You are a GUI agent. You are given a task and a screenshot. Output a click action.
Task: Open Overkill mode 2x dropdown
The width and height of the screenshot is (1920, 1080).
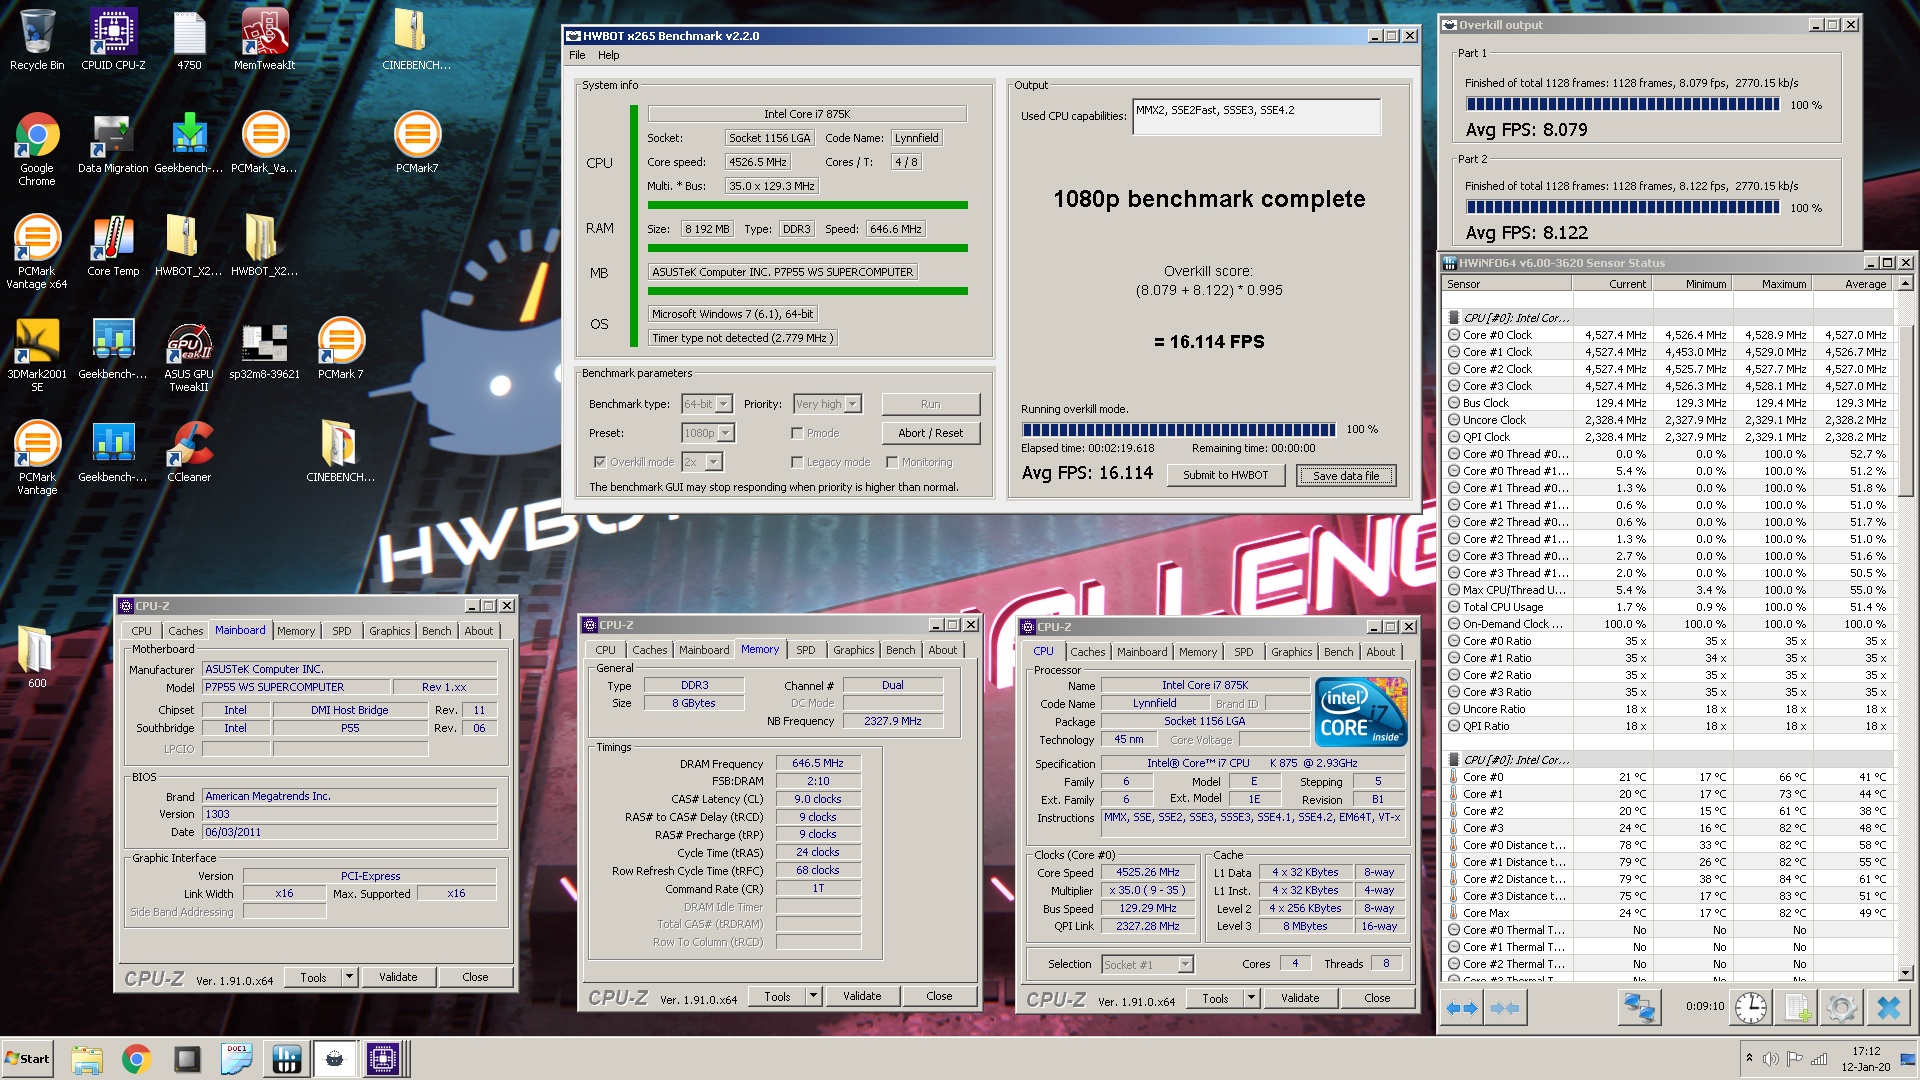(x=713, y=462)
